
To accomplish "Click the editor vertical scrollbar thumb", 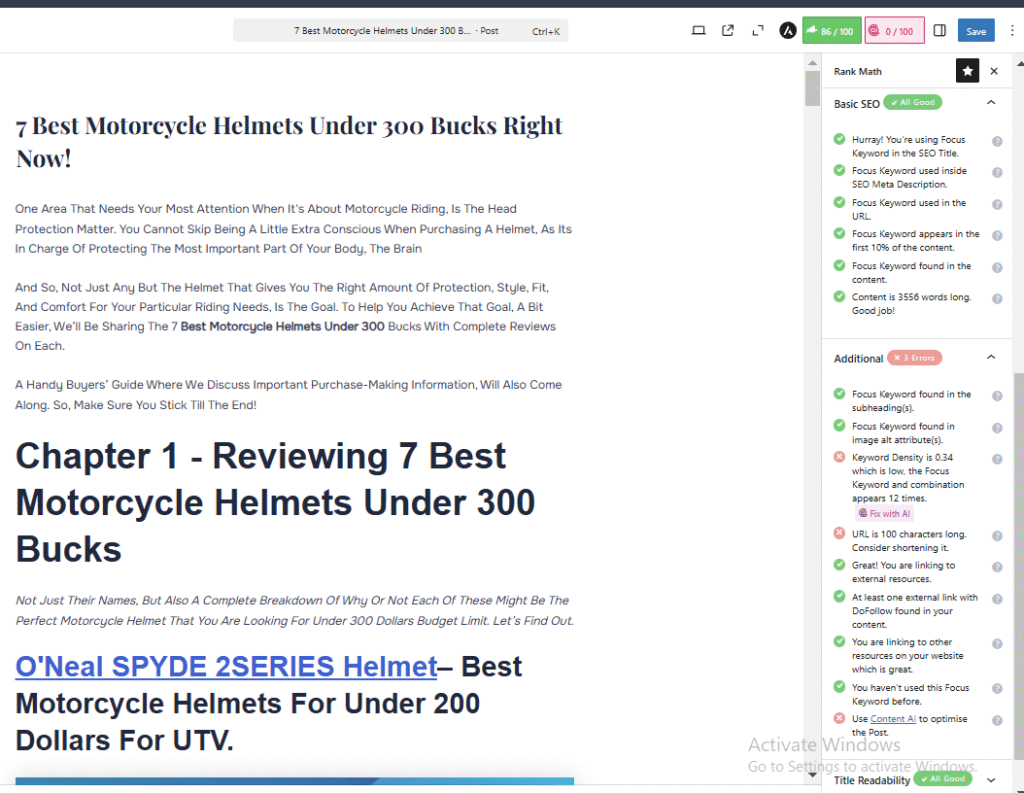I will click(x=812, y=88).
